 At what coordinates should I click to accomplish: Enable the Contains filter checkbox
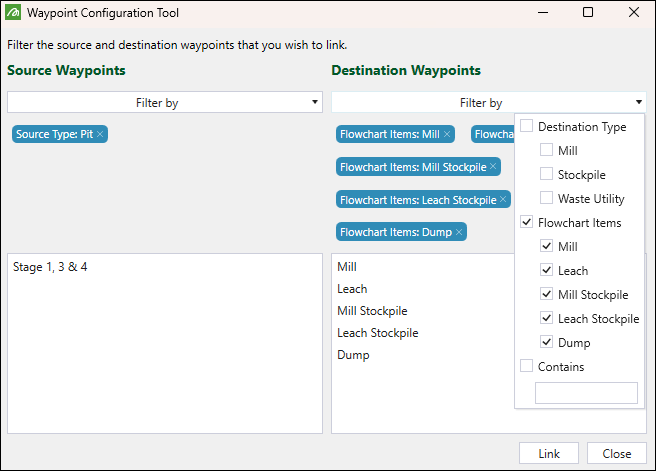(527, 367)
